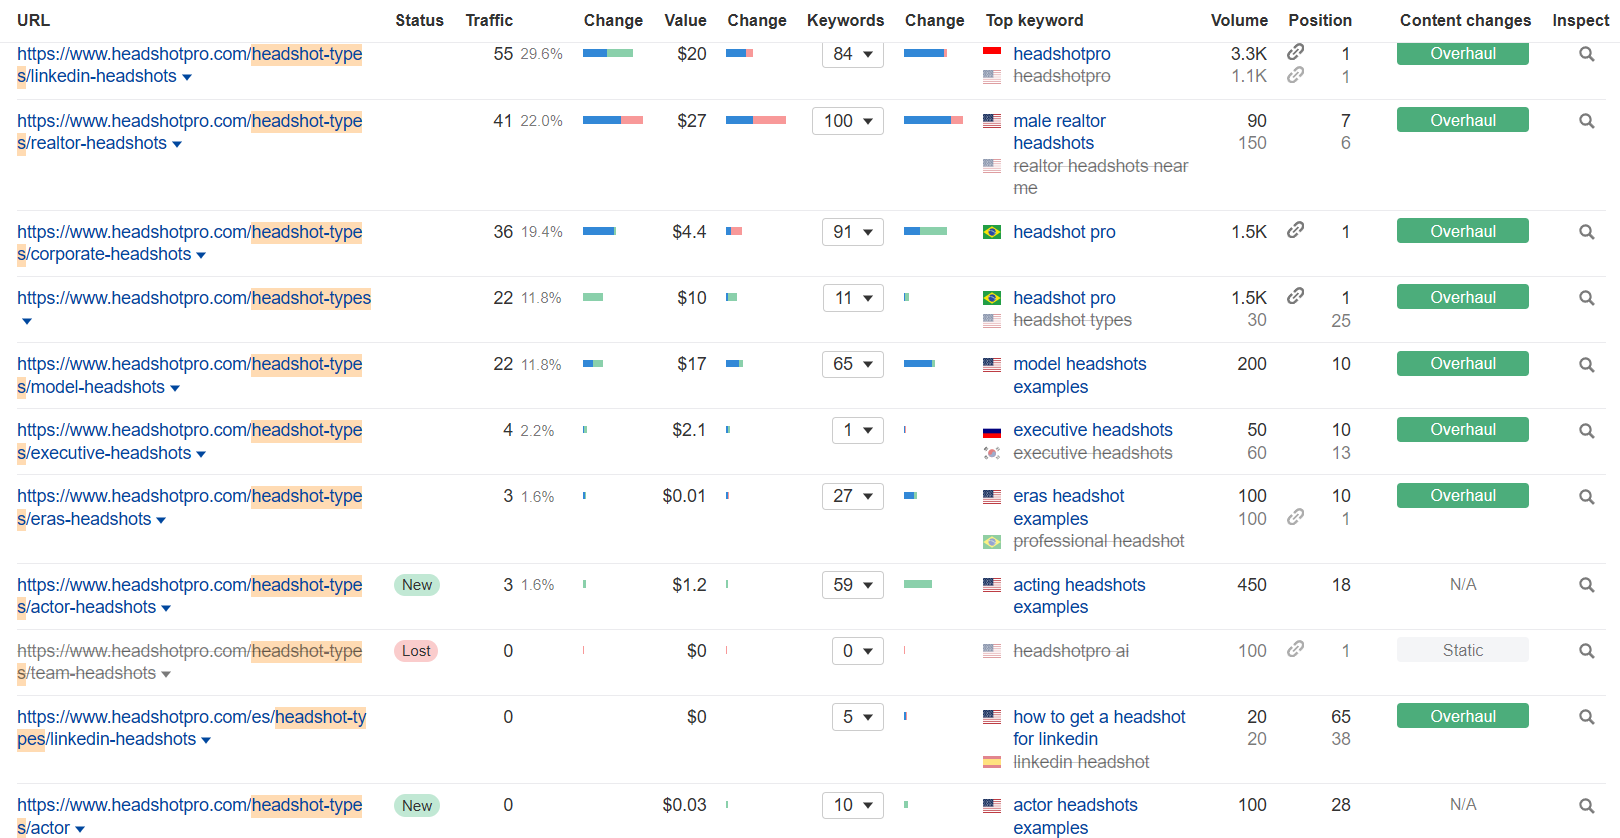Open keyword link 'eras headshot examples'
1620x838 pixels.
click(x=1068, y=507)
